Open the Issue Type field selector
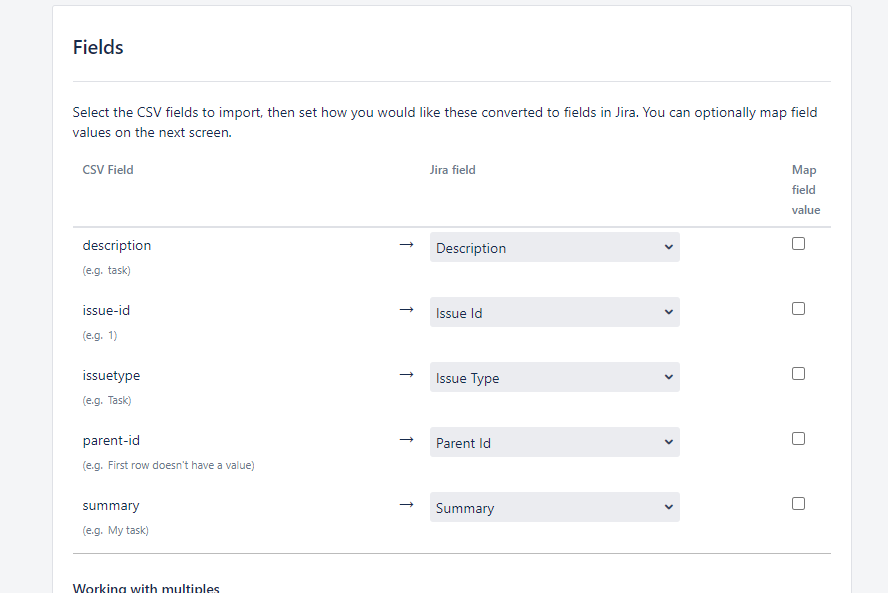 [554, 378]
